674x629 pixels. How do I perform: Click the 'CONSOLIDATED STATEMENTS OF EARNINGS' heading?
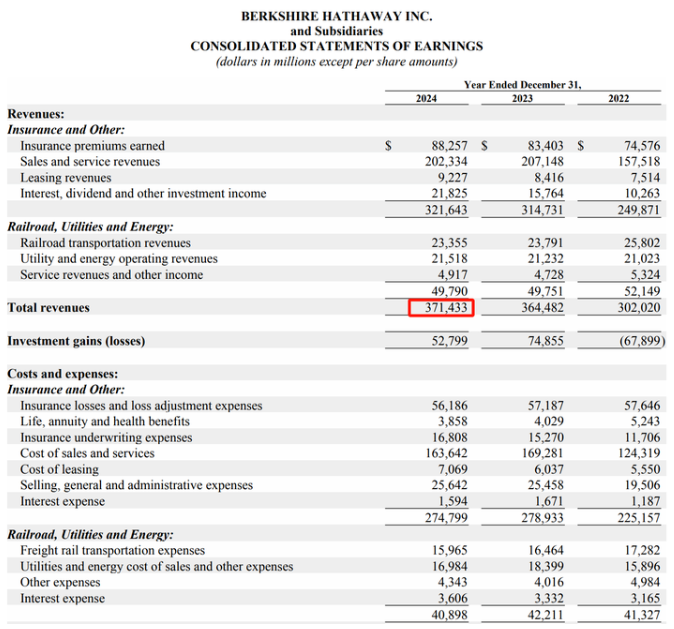[x=337, y=46]
